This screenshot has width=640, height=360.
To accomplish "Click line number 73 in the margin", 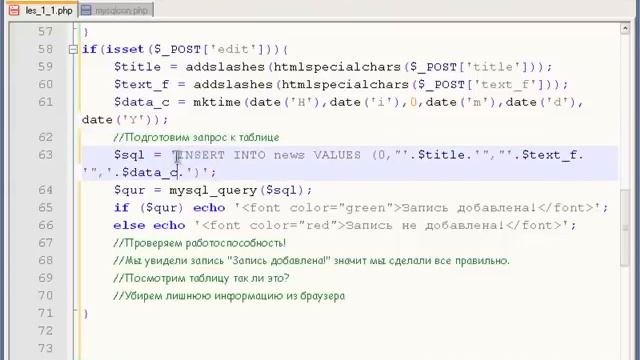I will click(x=45, y=348).
